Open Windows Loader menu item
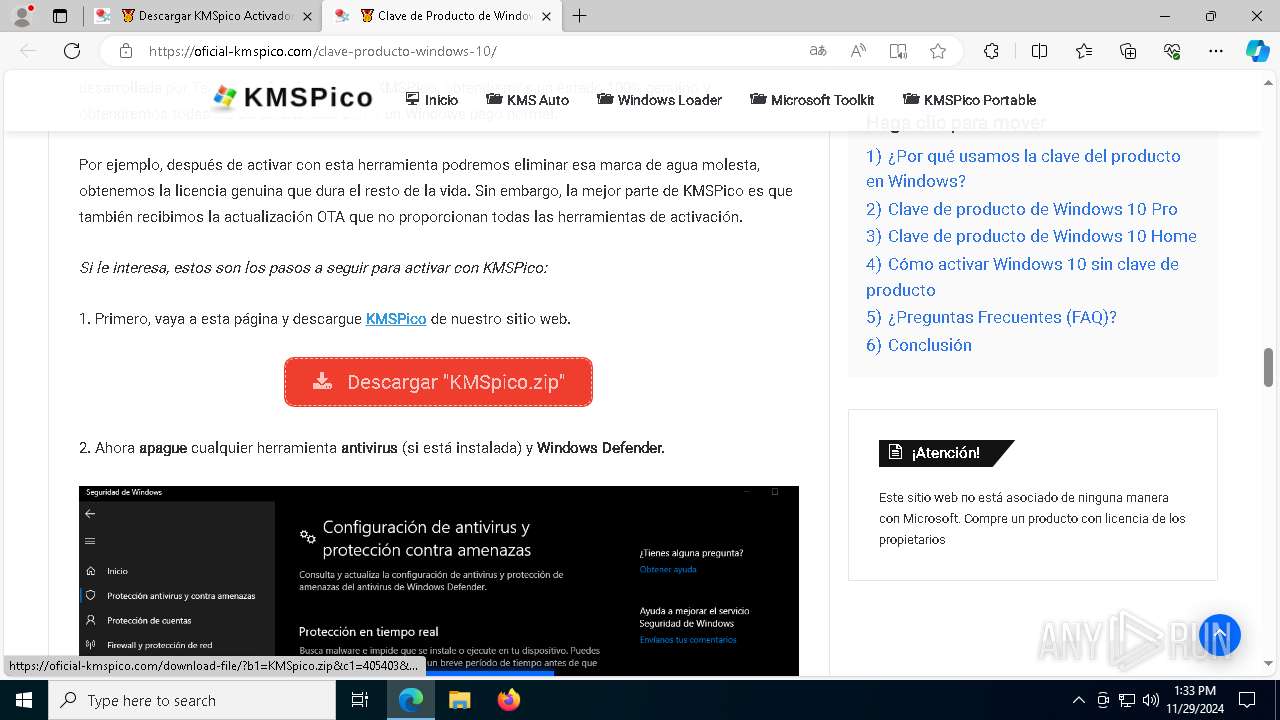The image size is (1280, 720). point(659,99)
